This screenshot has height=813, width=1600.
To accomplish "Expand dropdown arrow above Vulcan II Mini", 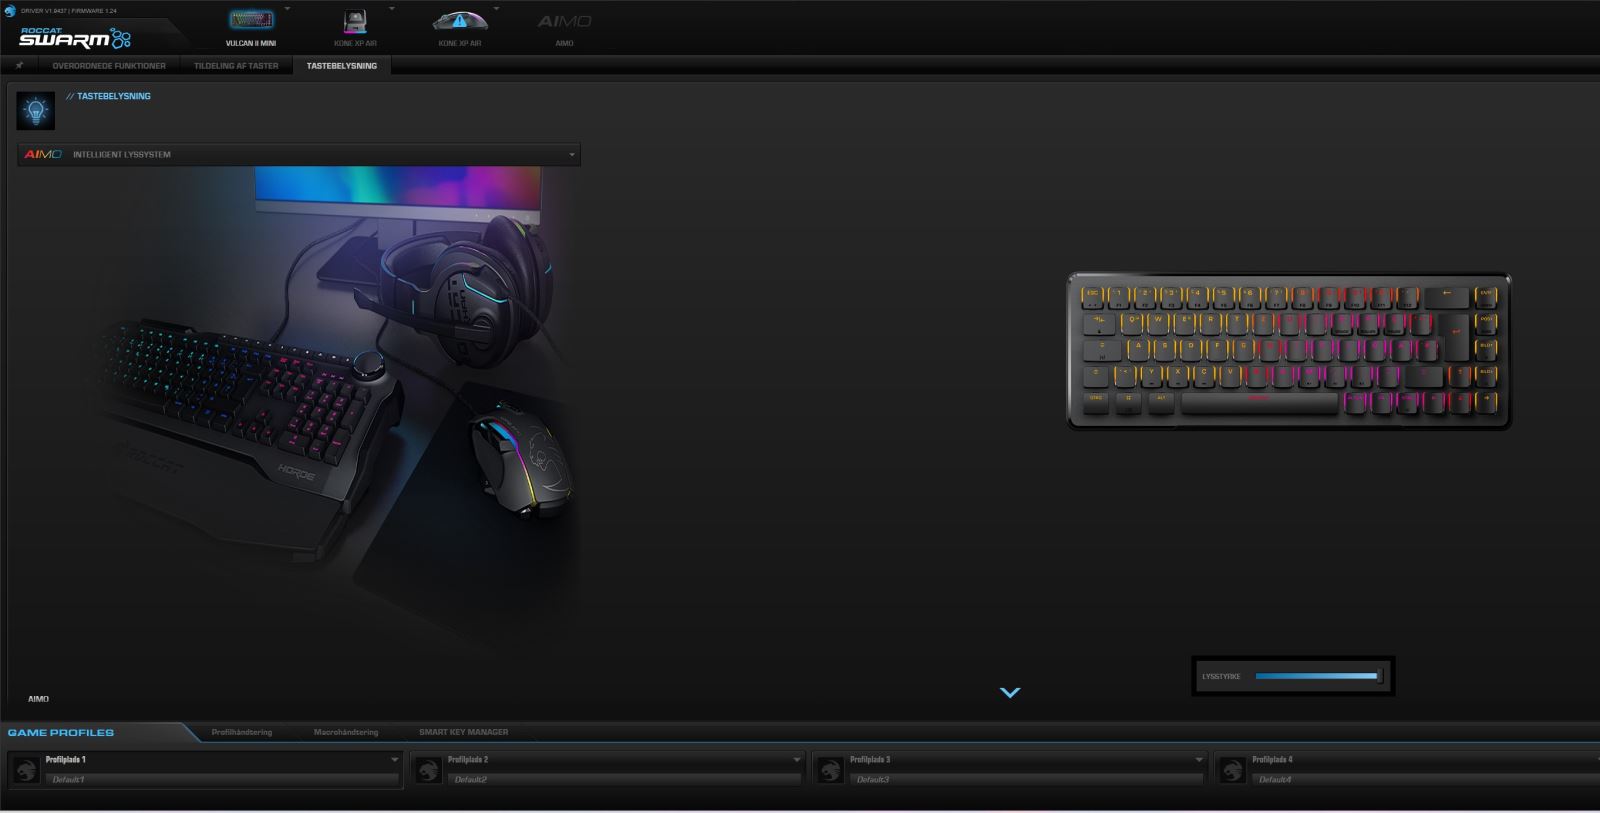I will (x=288, y=9).
